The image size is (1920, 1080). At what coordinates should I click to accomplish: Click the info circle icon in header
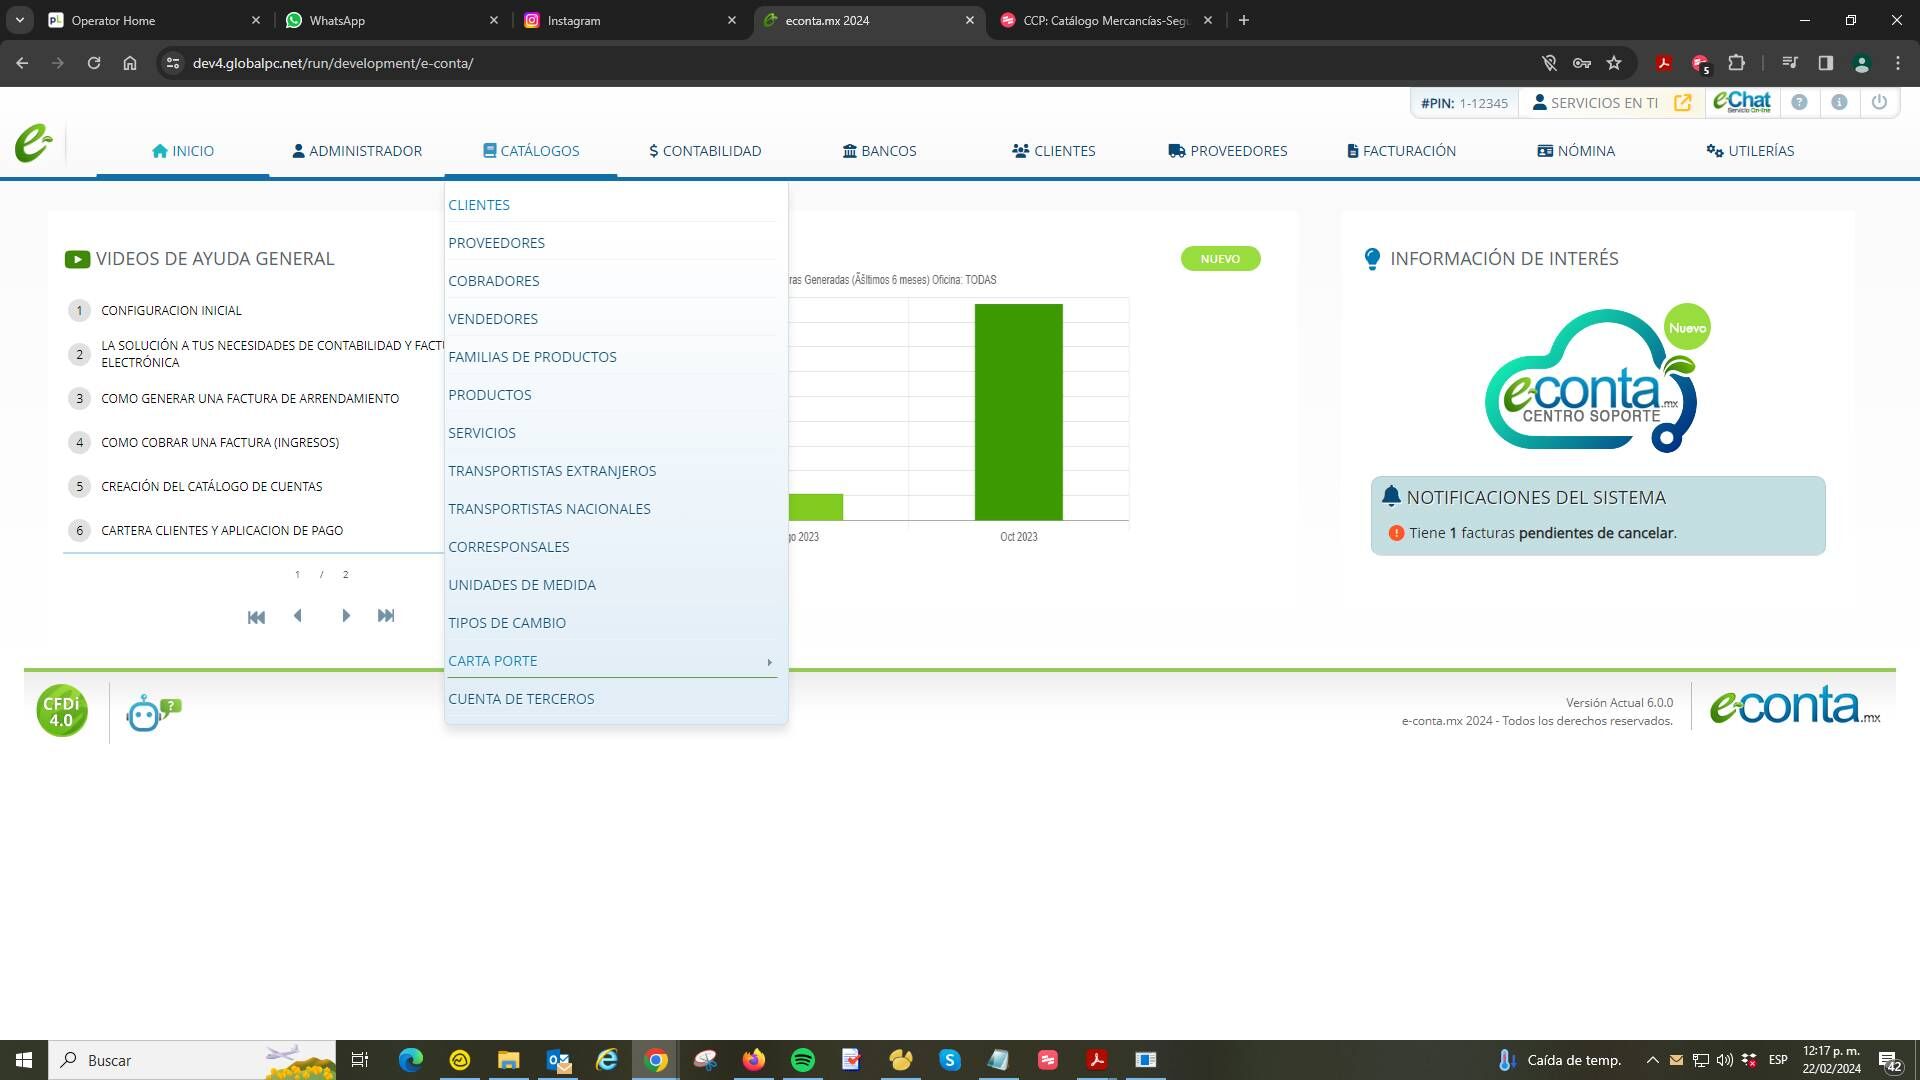click(1839, 102)
